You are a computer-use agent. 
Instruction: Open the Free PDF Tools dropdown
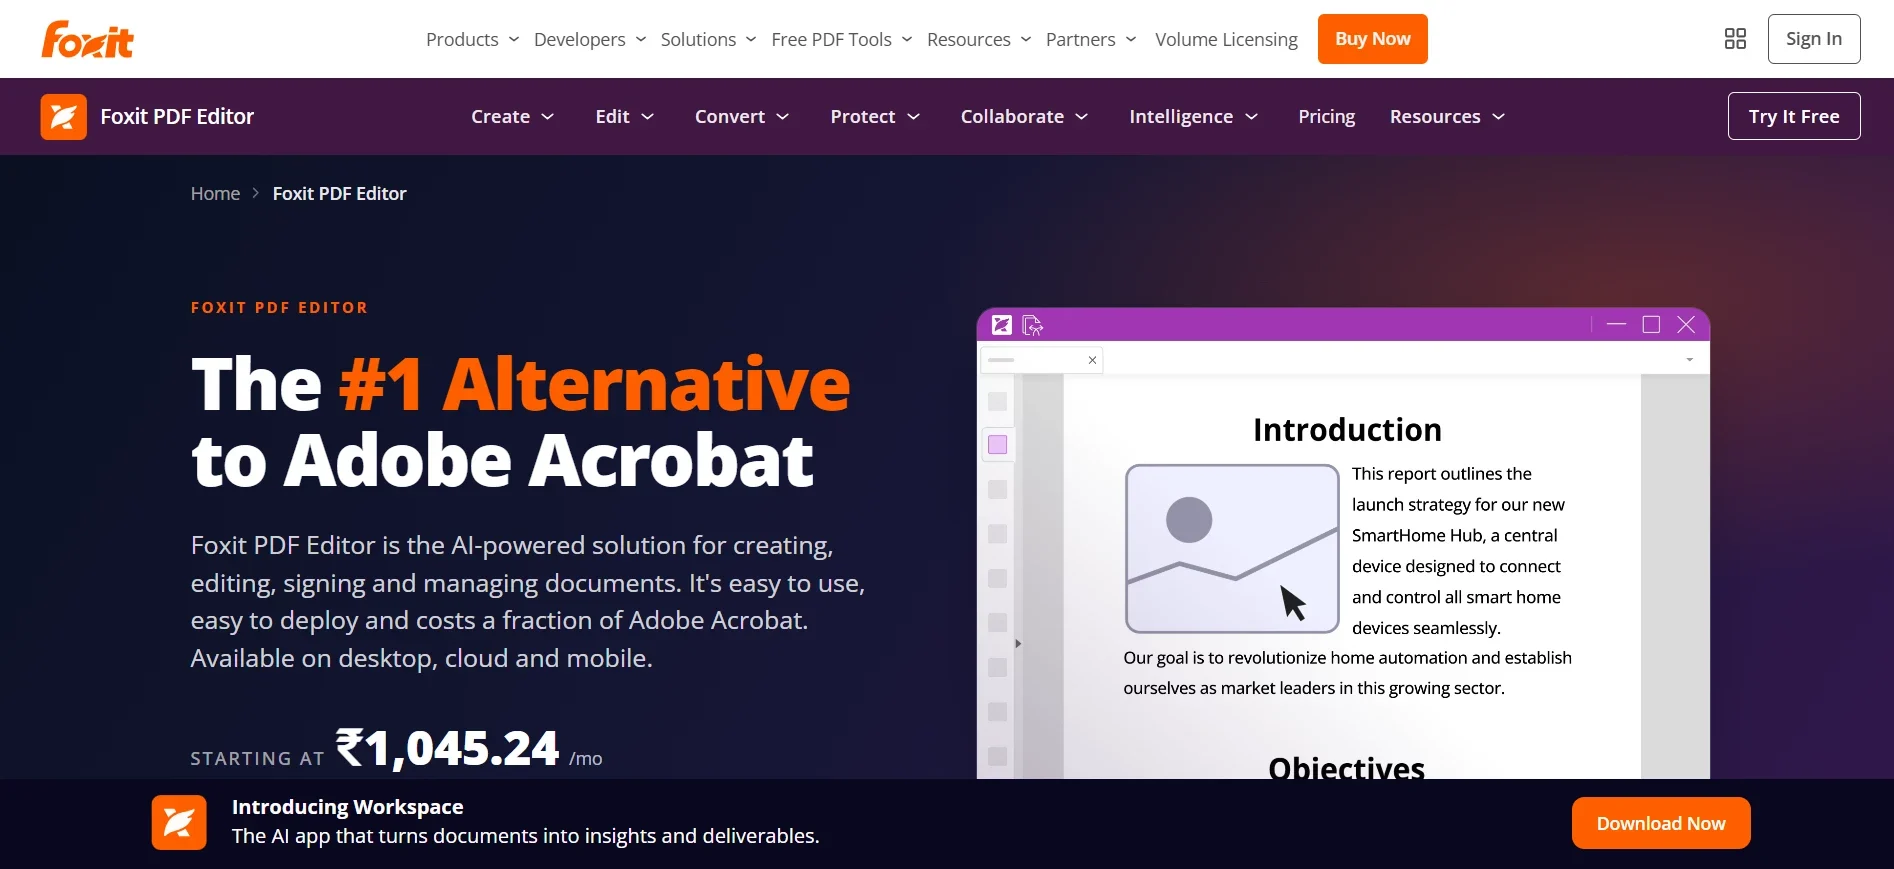[842, 39]
